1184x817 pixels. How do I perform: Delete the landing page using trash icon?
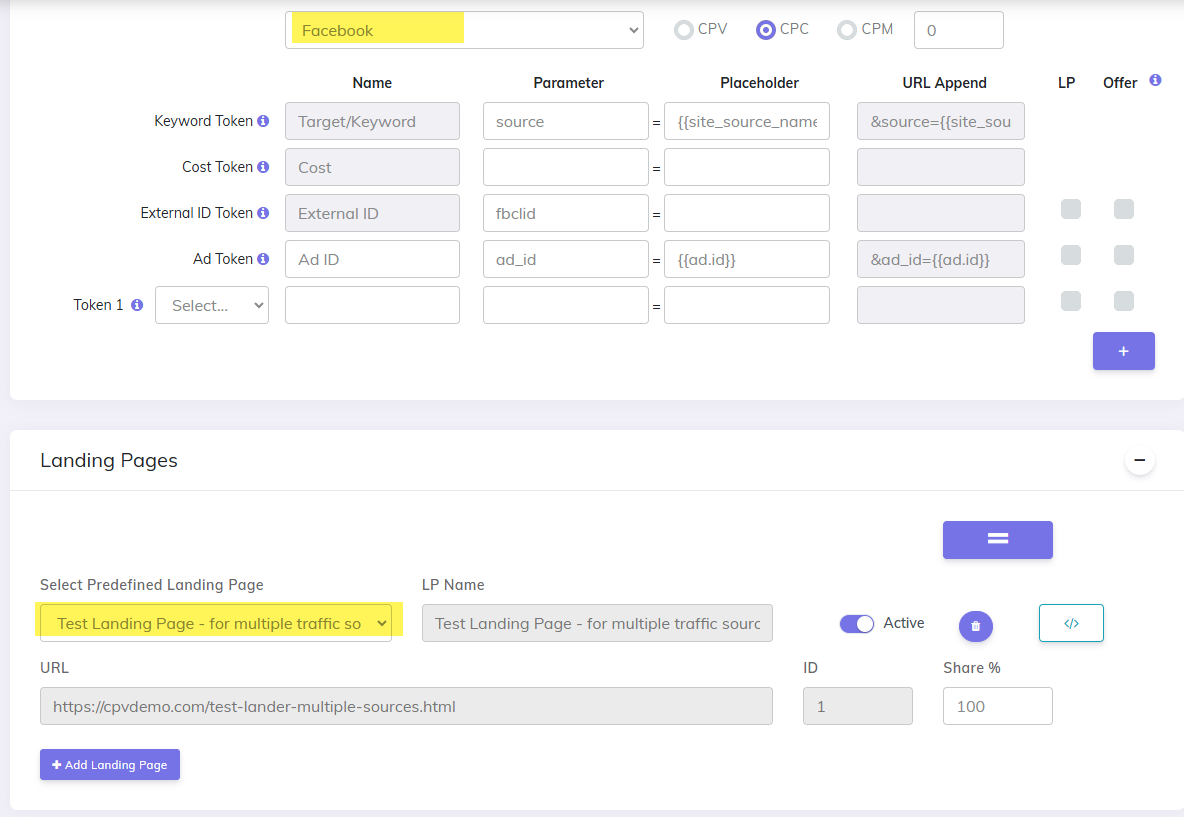click(975, 625)
